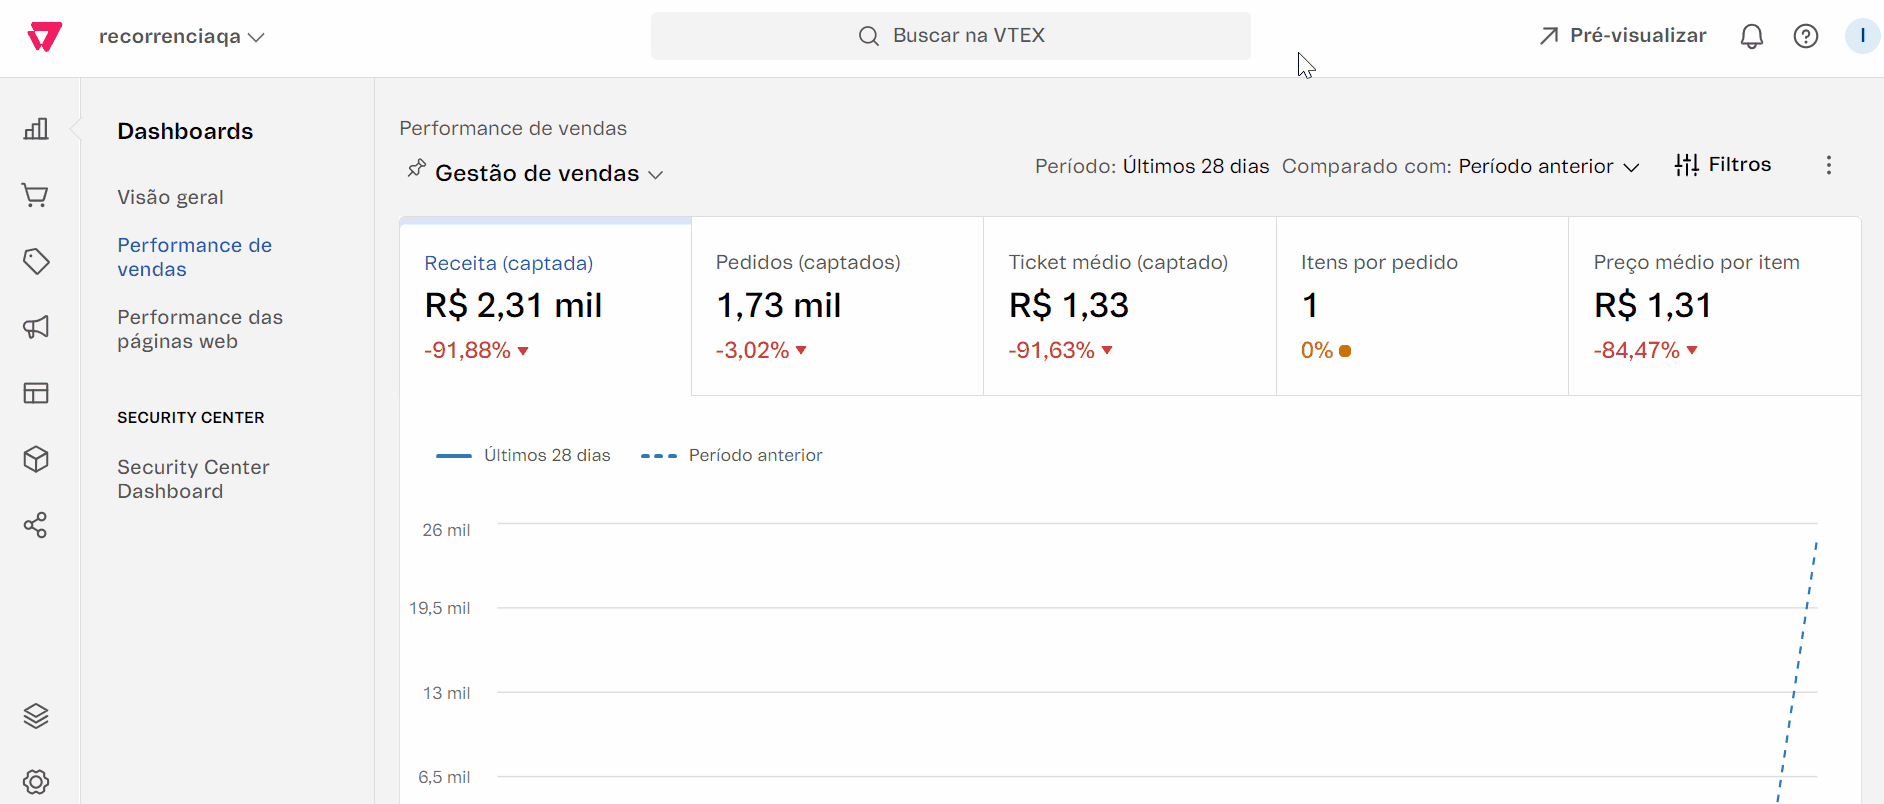Pin the Gestão de vendas dashboard
The image size is (1884, 804).
[416, 169]
